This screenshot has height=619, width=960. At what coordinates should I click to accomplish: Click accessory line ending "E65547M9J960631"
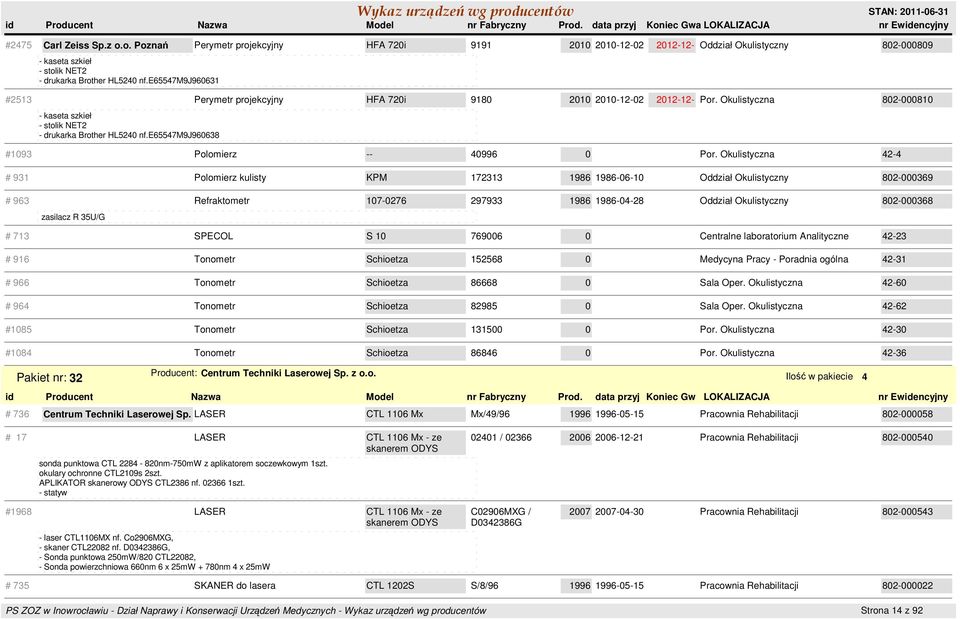point(129,81)
